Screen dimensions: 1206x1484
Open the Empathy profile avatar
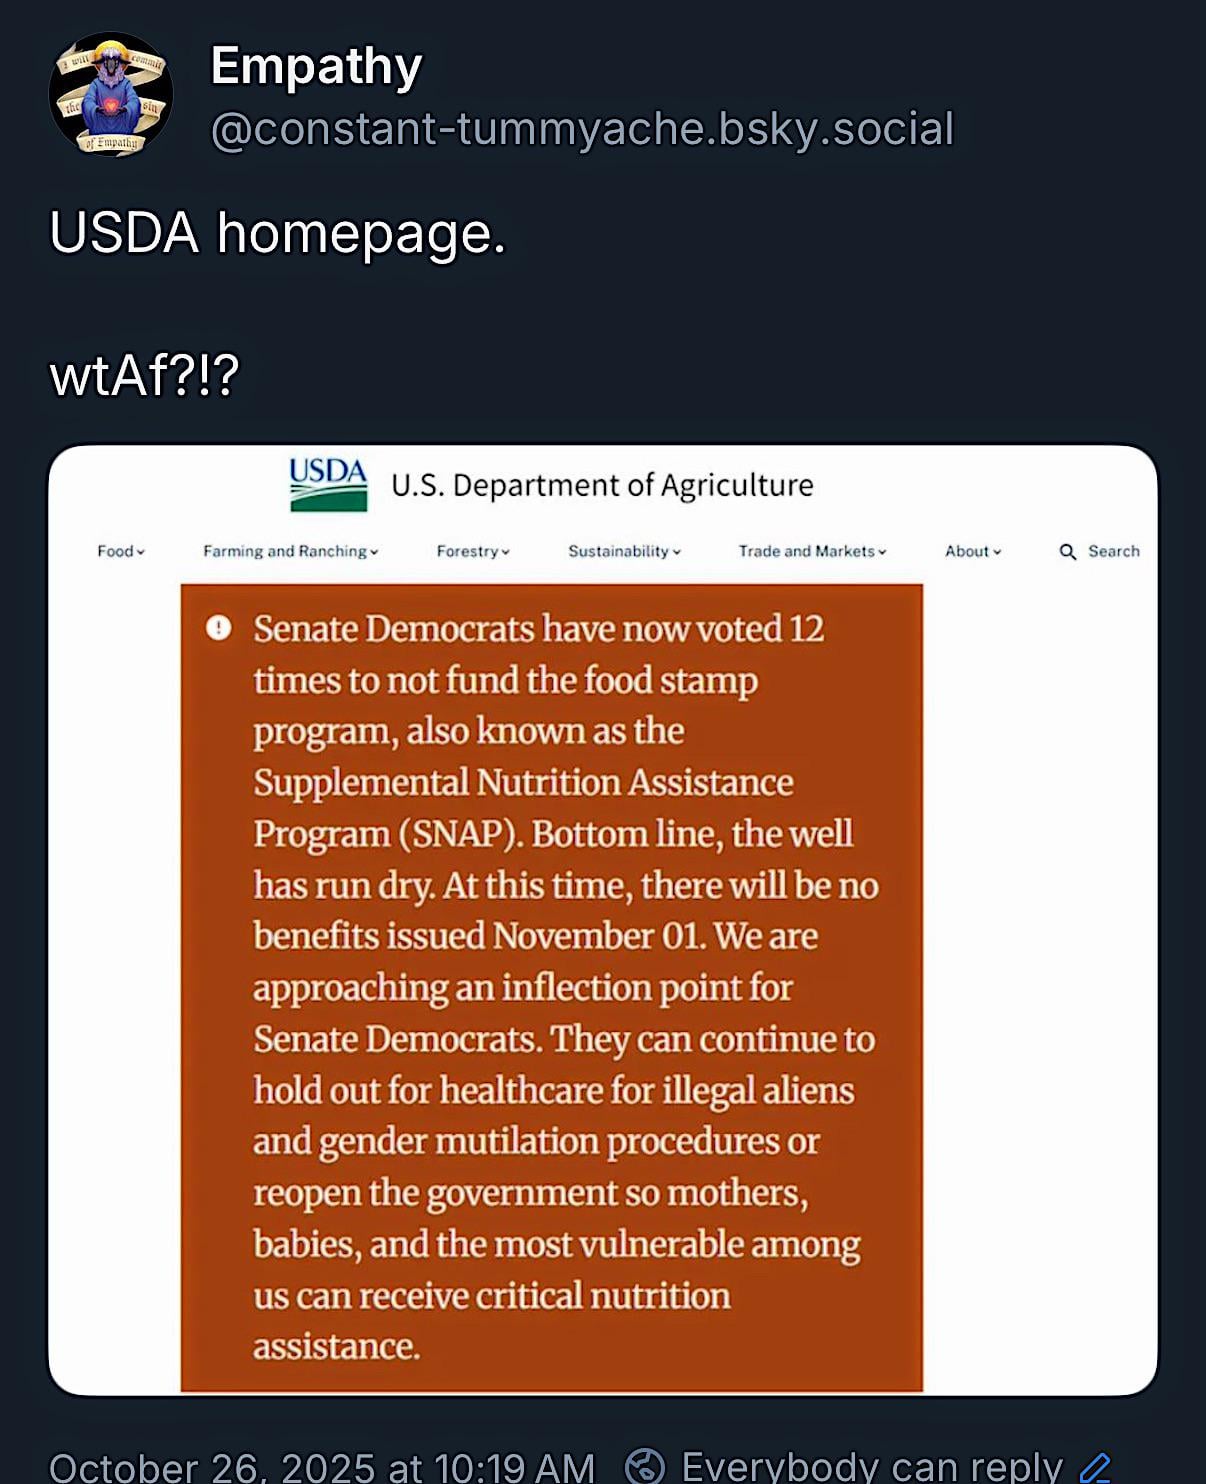(111, 95)
